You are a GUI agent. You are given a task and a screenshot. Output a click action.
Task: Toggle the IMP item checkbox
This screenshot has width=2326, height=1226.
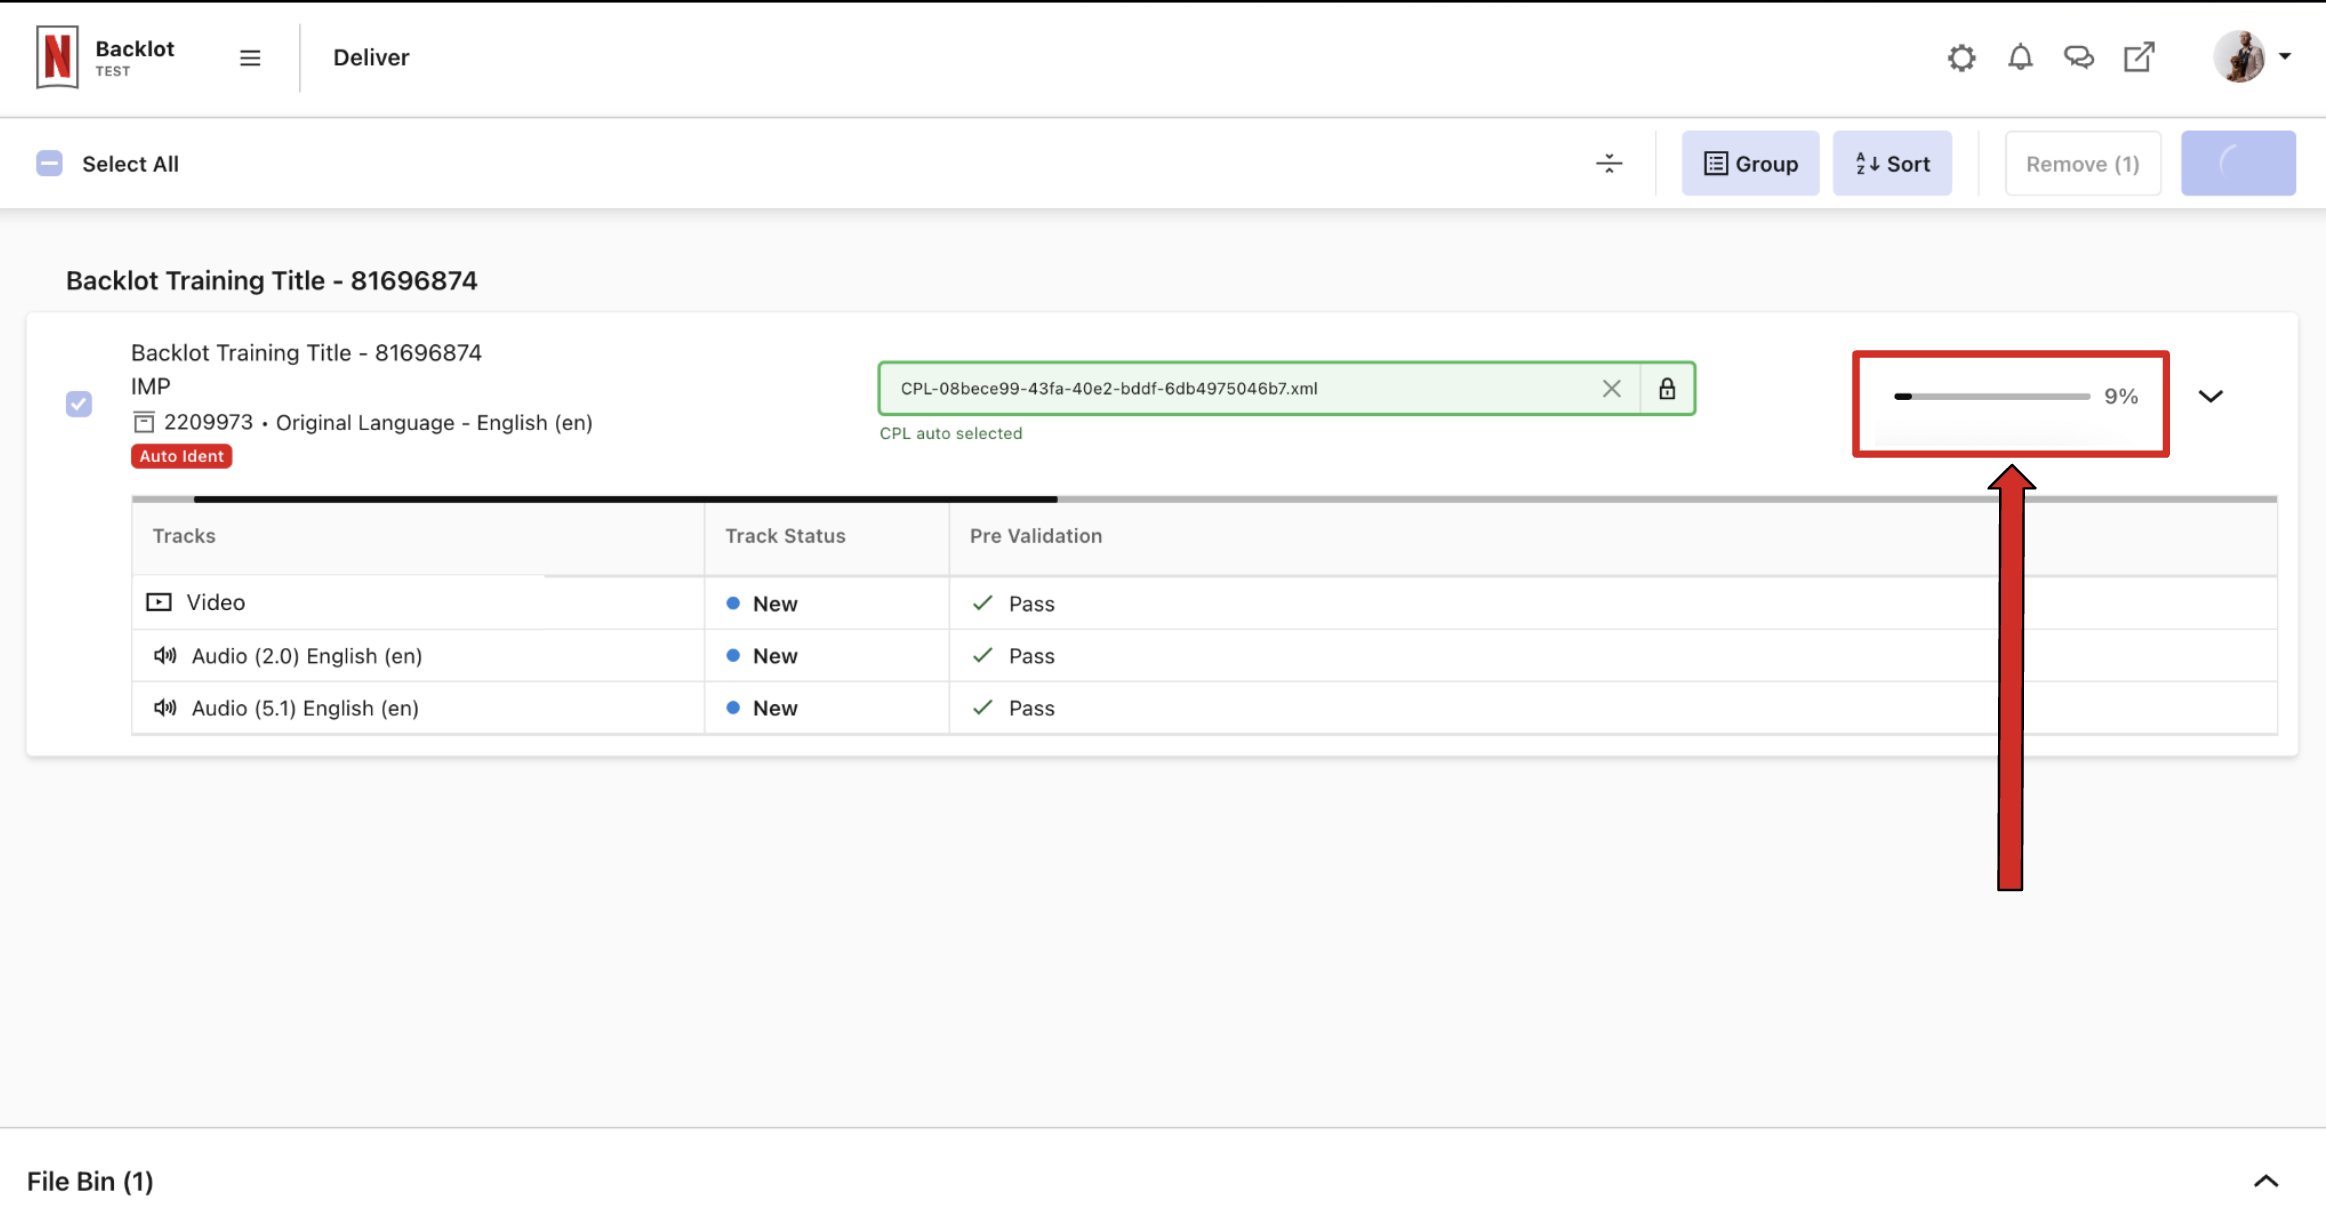(78, 403)
